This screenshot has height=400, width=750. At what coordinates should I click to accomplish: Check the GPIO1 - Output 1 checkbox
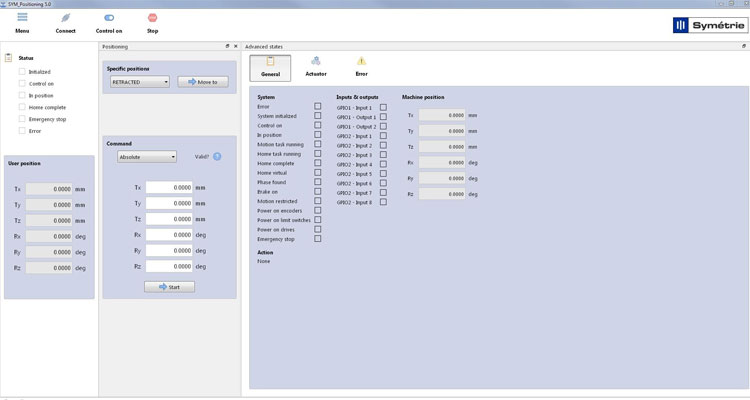(x=383, y=117)
